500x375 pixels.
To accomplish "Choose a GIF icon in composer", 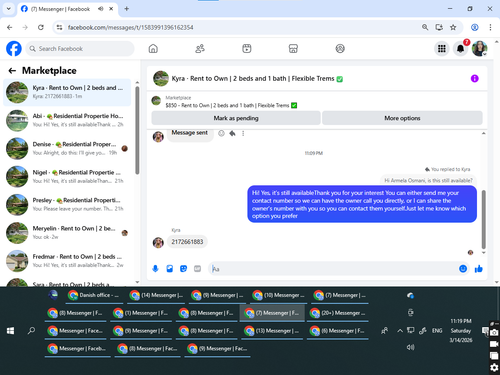I will [x=197, y=269].
